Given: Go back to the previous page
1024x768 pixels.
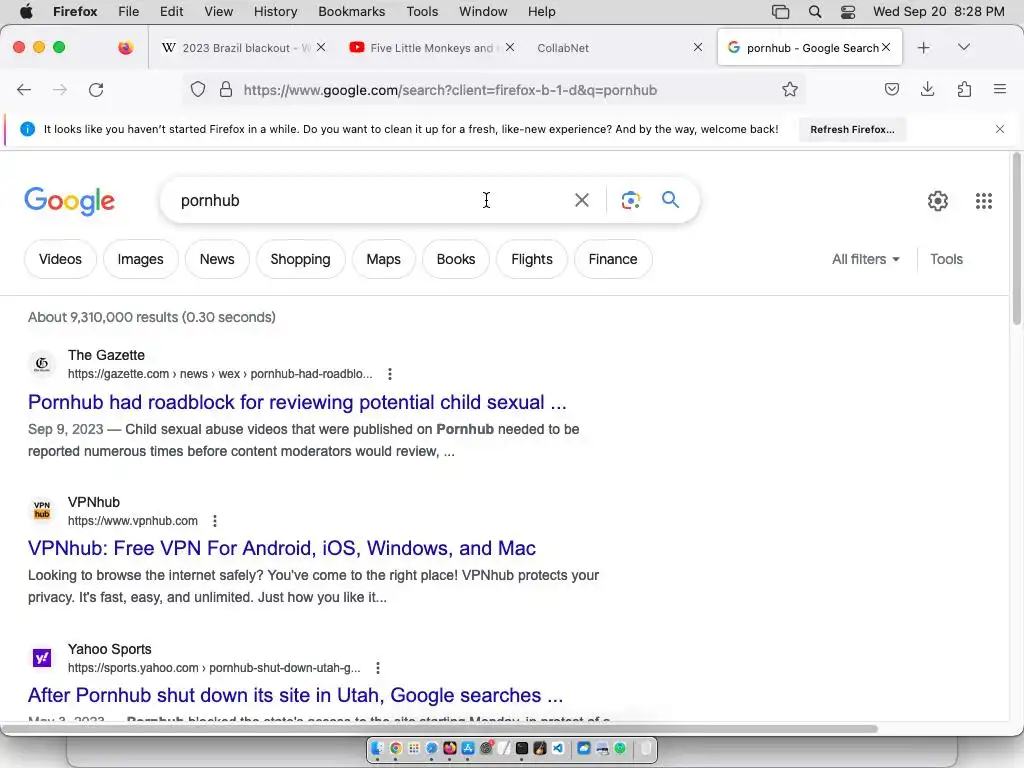Looking at the screenshot, I should point(24,90).
